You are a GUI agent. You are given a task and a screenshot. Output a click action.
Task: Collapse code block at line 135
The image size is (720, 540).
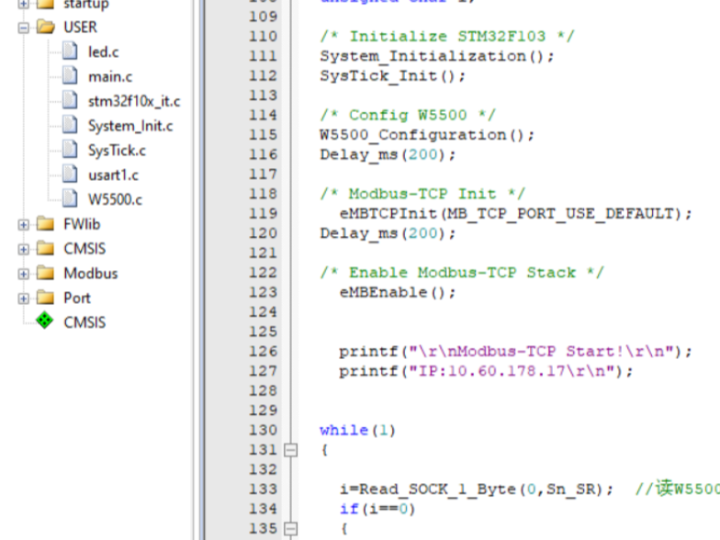click(x=291, y=529)
